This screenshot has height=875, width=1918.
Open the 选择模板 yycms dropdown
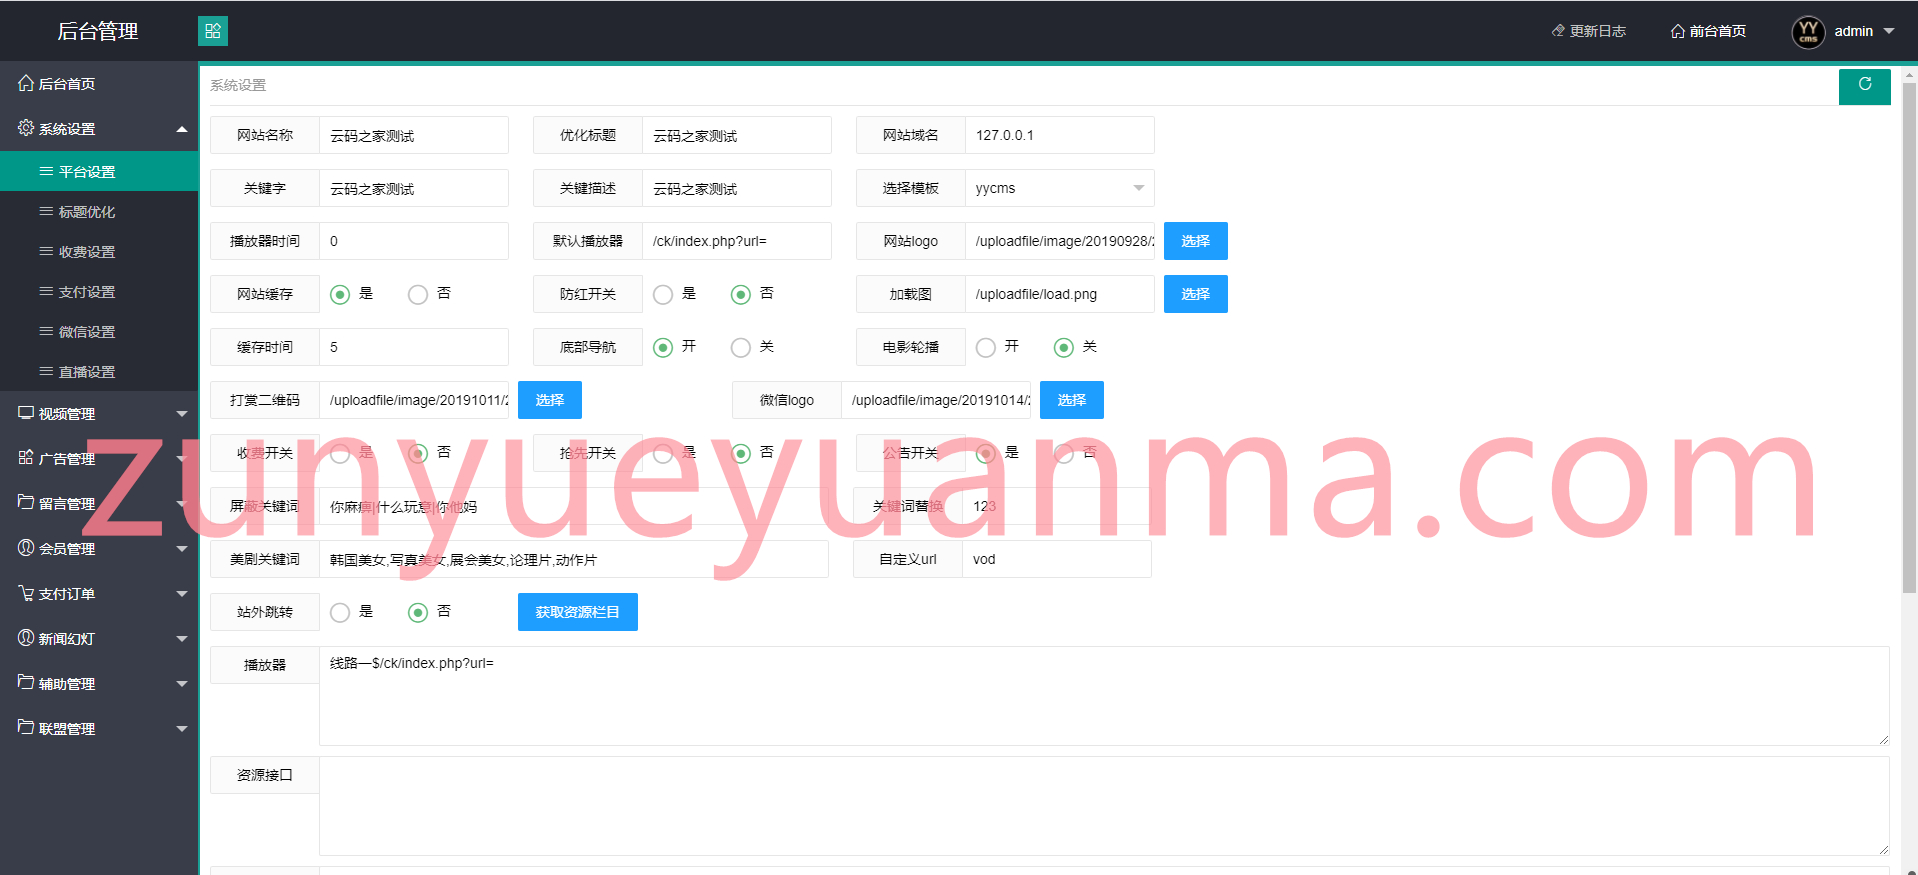pos(1059,188)
